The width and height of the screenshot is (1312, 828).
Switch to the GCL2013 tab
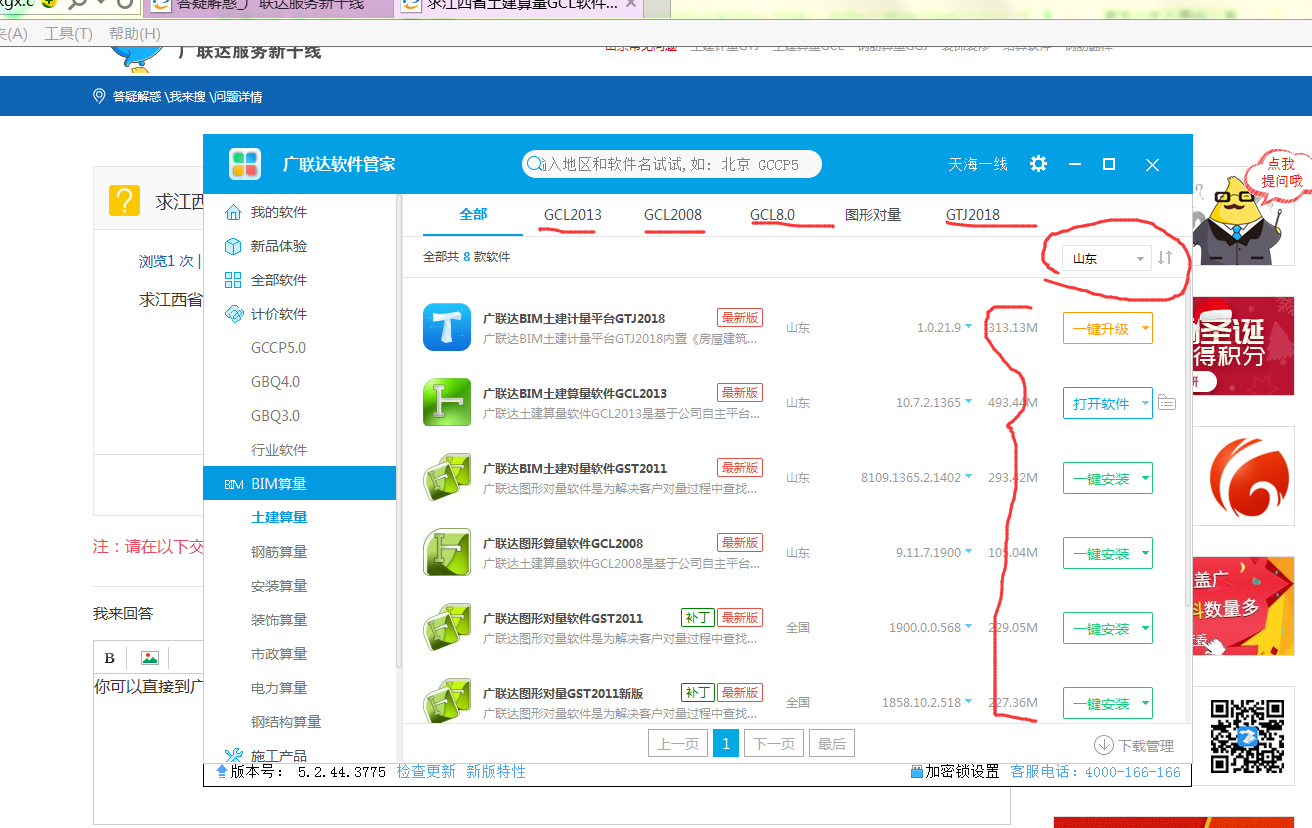573,214
